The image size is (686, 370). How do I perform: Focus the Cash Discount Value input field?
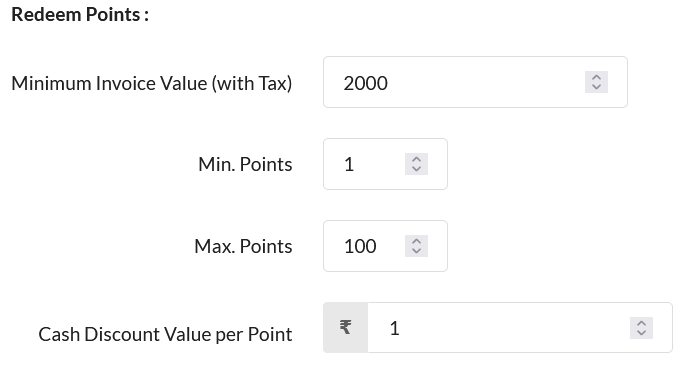(x=520, y=327)
